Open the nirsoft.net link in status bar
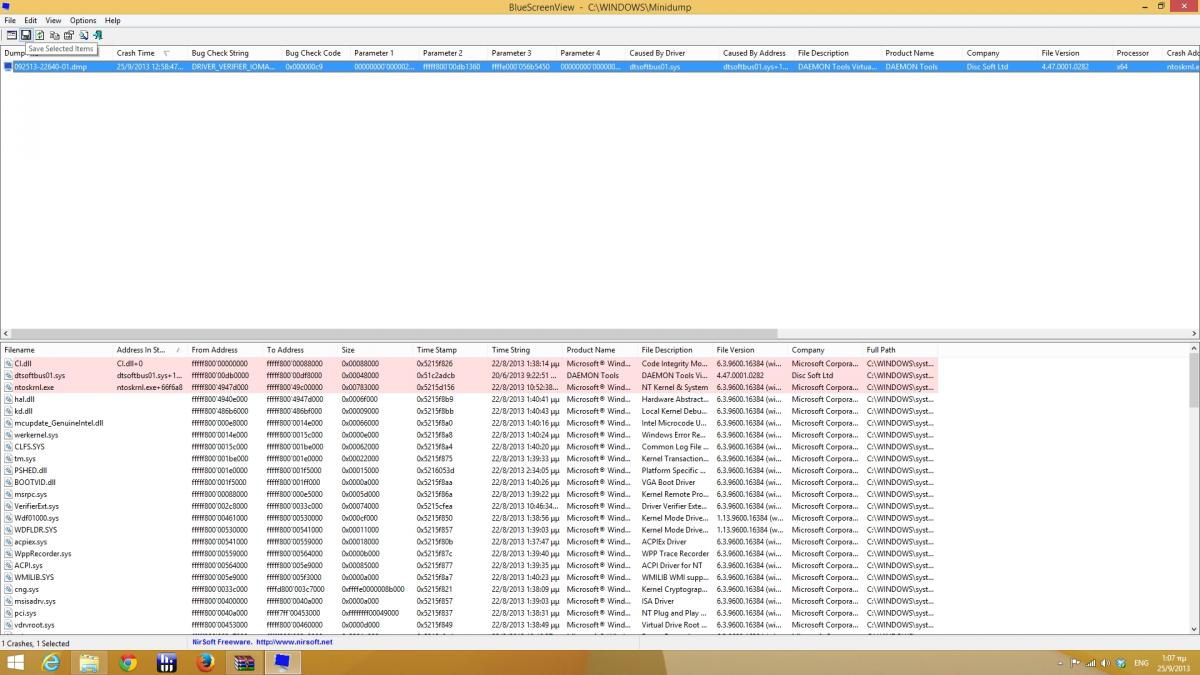Viewport: 1200px width, 675px height. point(294,642)
